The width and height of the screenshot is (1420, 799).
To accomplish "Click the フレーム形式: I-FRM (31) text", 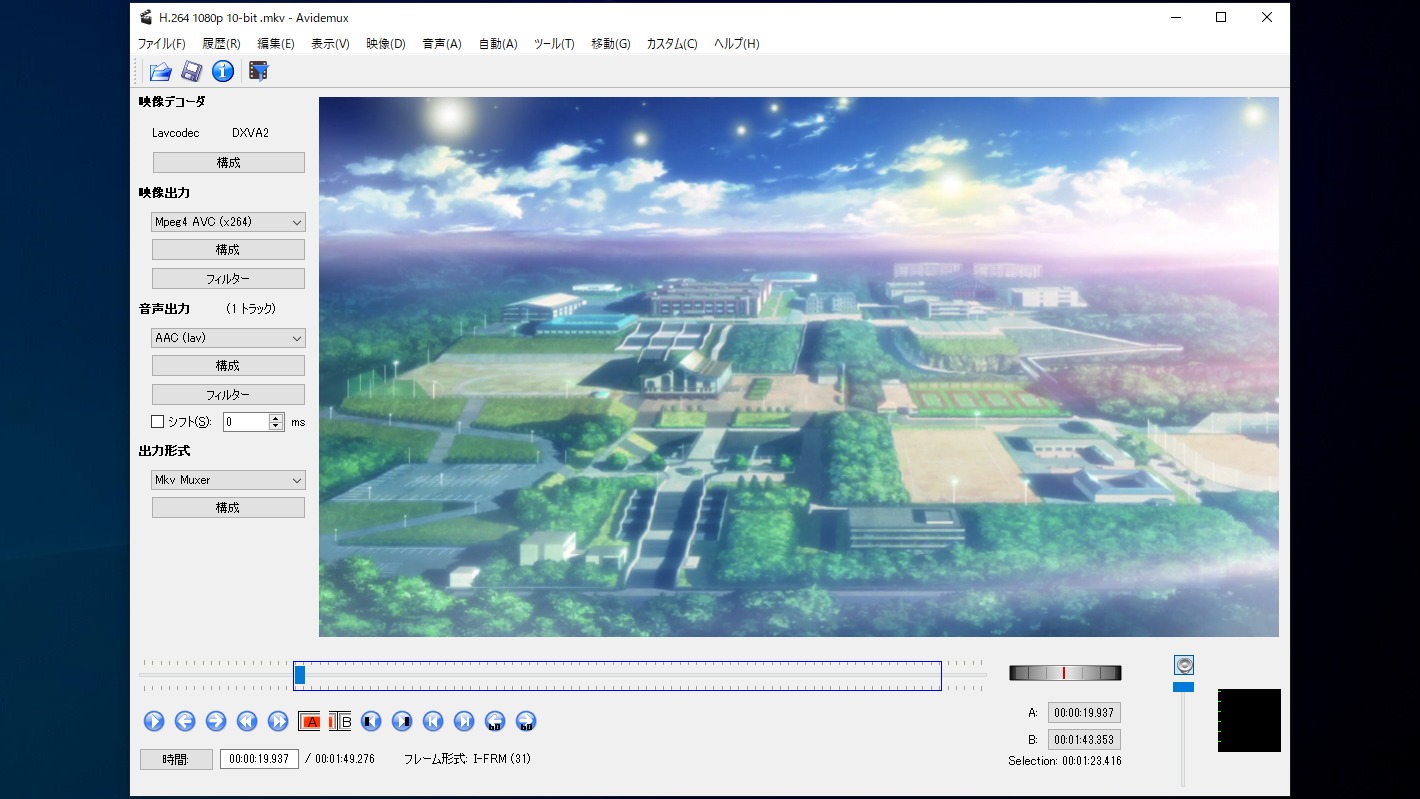I will point(467,759).
